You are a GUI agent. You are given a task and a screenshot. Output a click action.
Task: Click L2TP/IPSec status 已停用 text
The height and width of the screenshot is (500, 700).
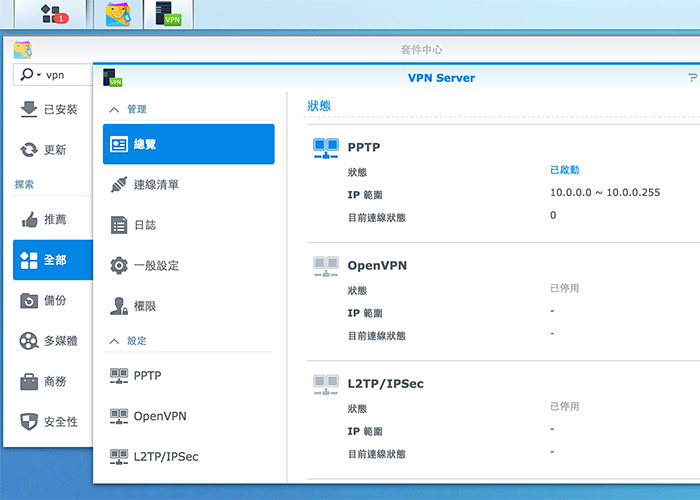(x=564, y=407)
